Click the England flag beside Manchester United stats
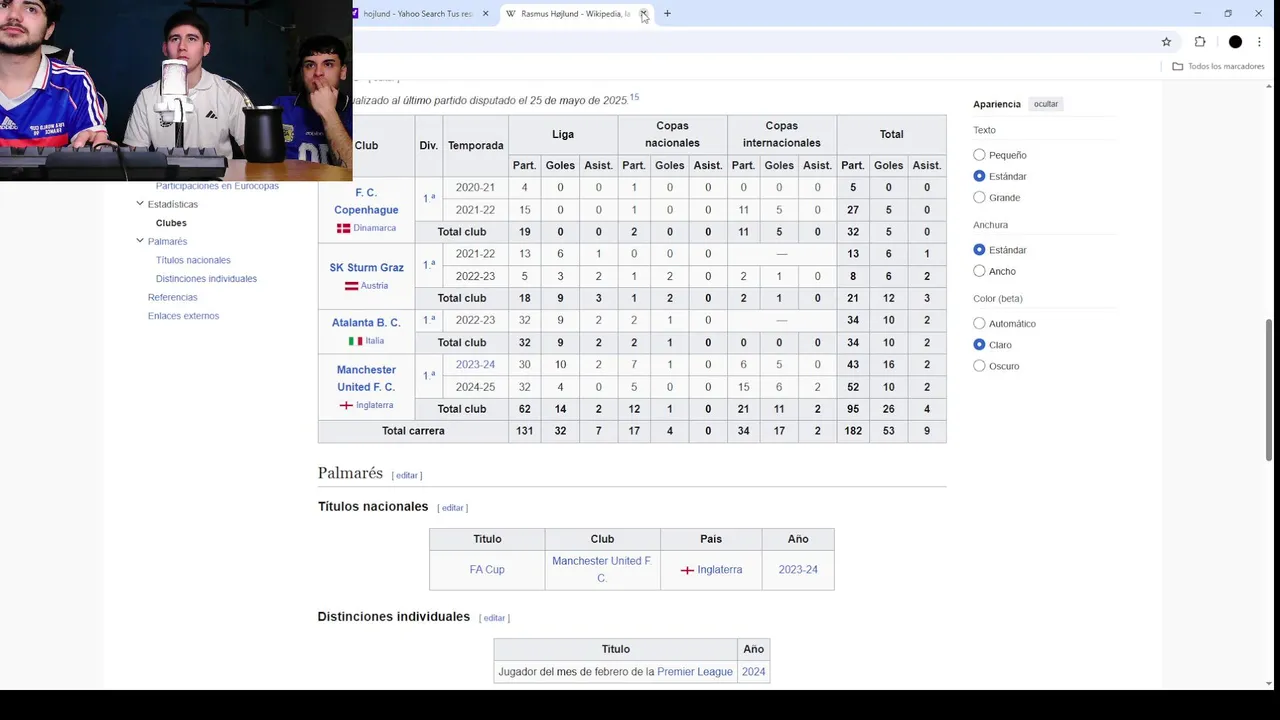1280x720 pixels. (x=346, y=405)
